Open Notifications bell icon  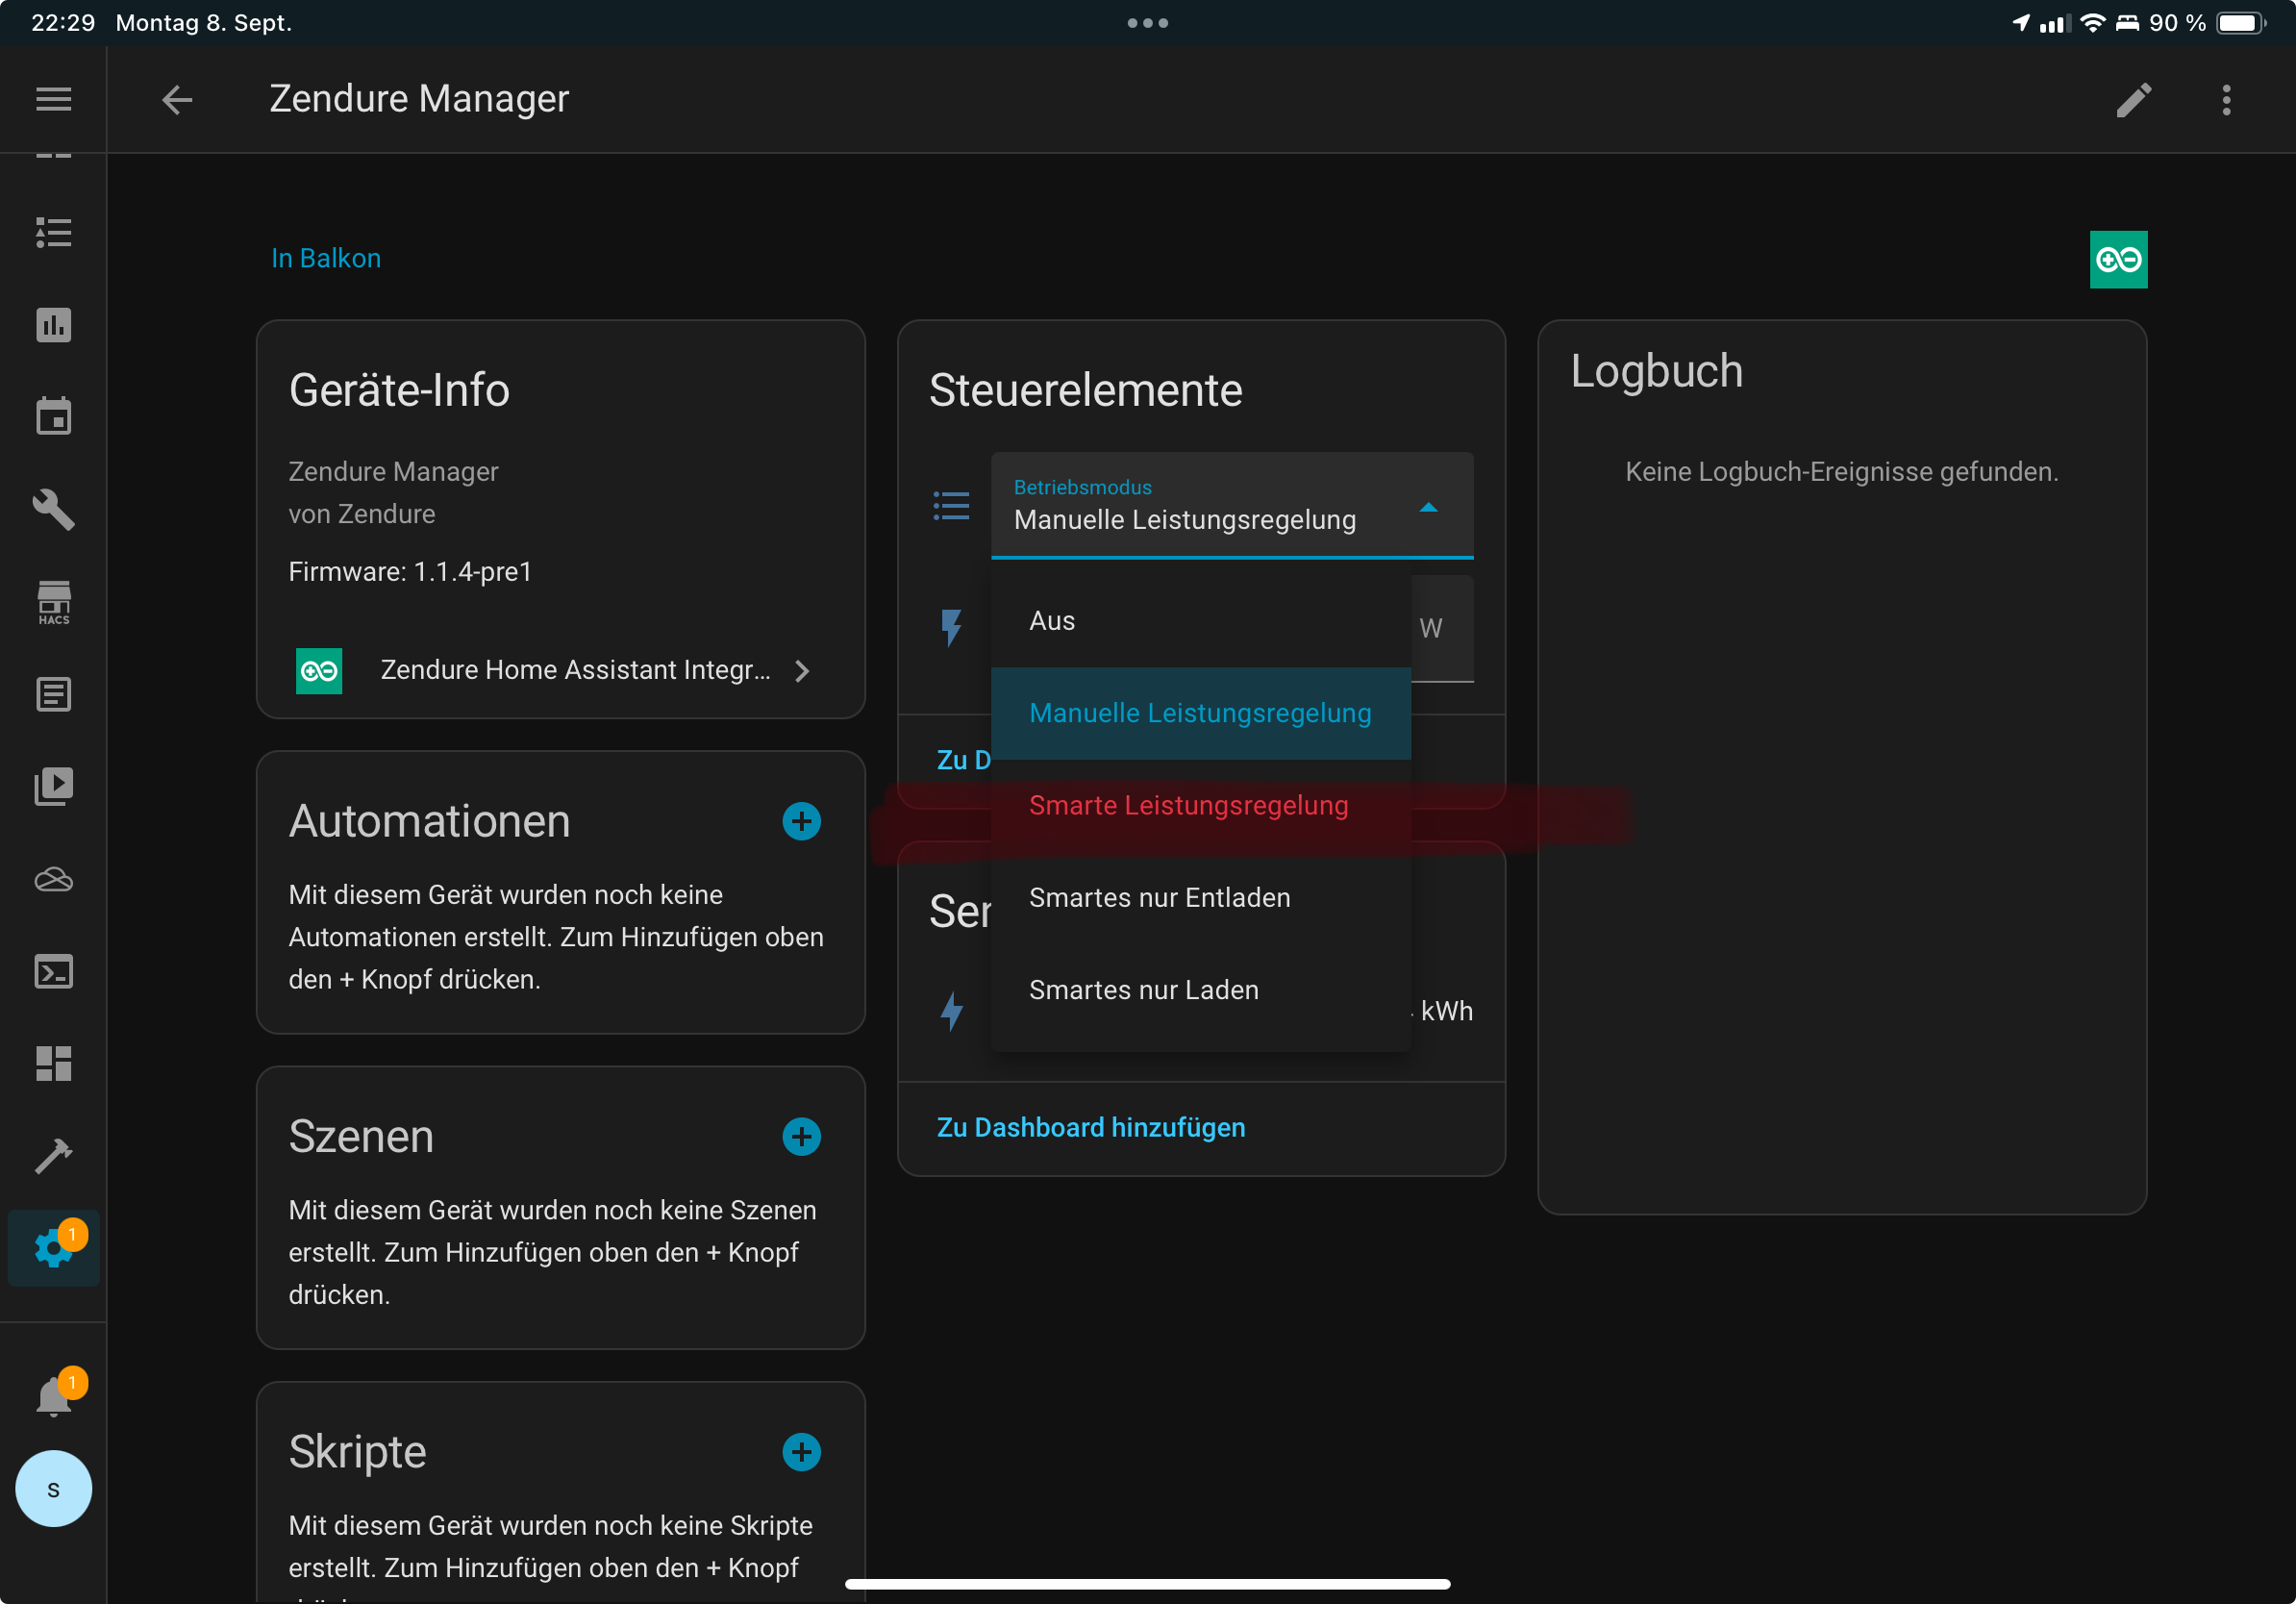click(53, 1397)
